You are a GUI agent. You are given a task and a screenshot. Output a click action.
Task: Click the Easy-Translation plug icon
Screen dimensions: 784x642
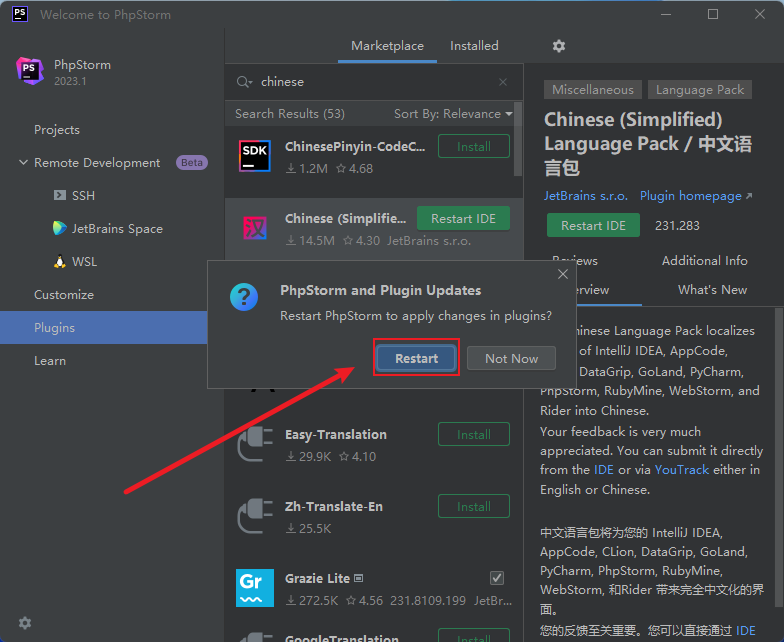coord(254,444)
